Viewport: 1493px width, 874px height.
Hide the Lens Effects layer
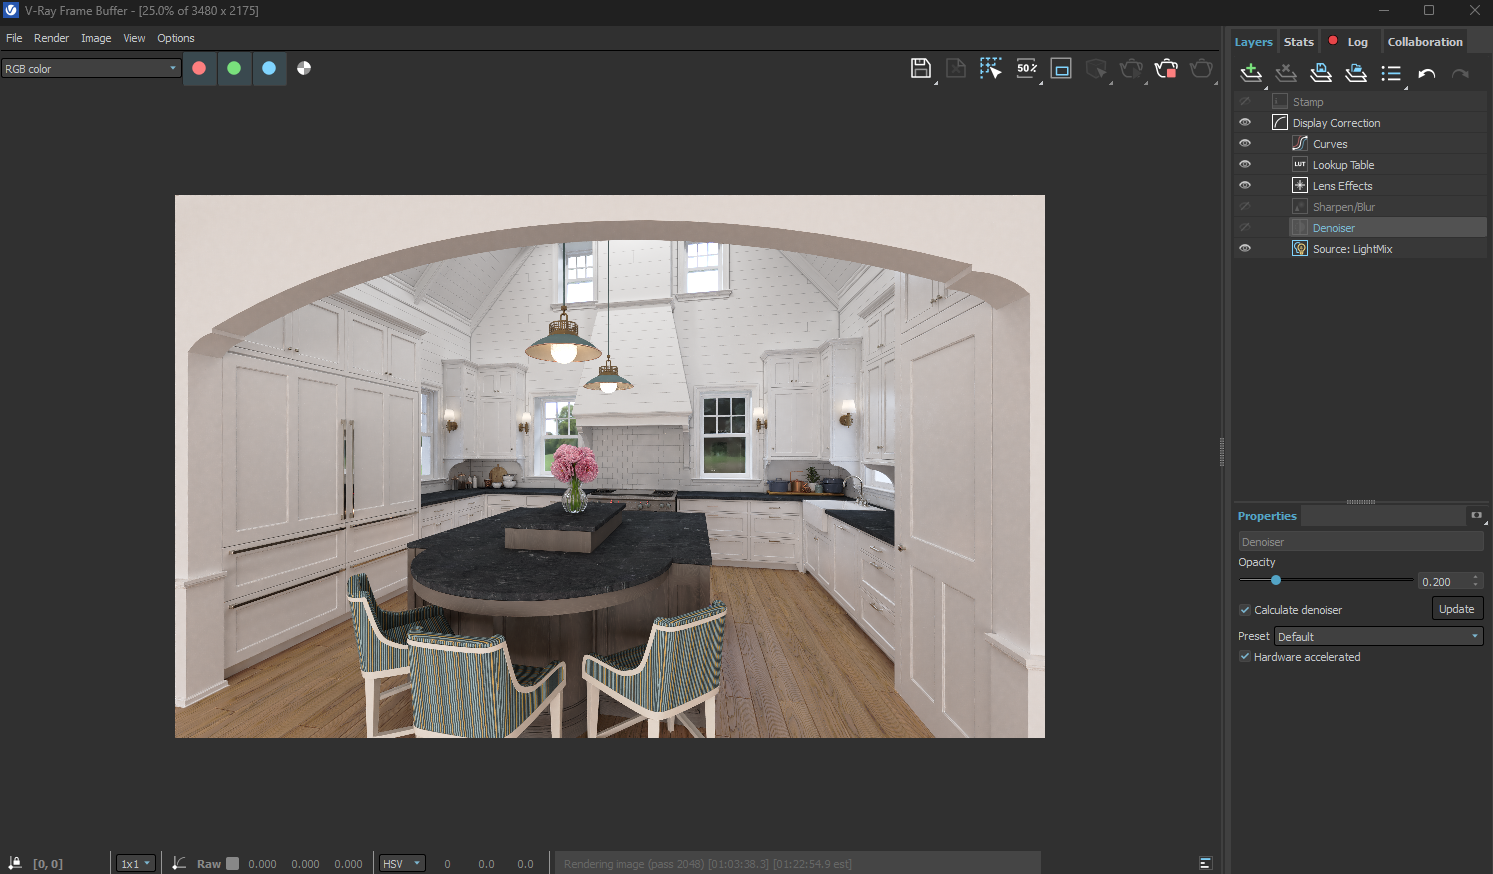tap(1245, 186)
